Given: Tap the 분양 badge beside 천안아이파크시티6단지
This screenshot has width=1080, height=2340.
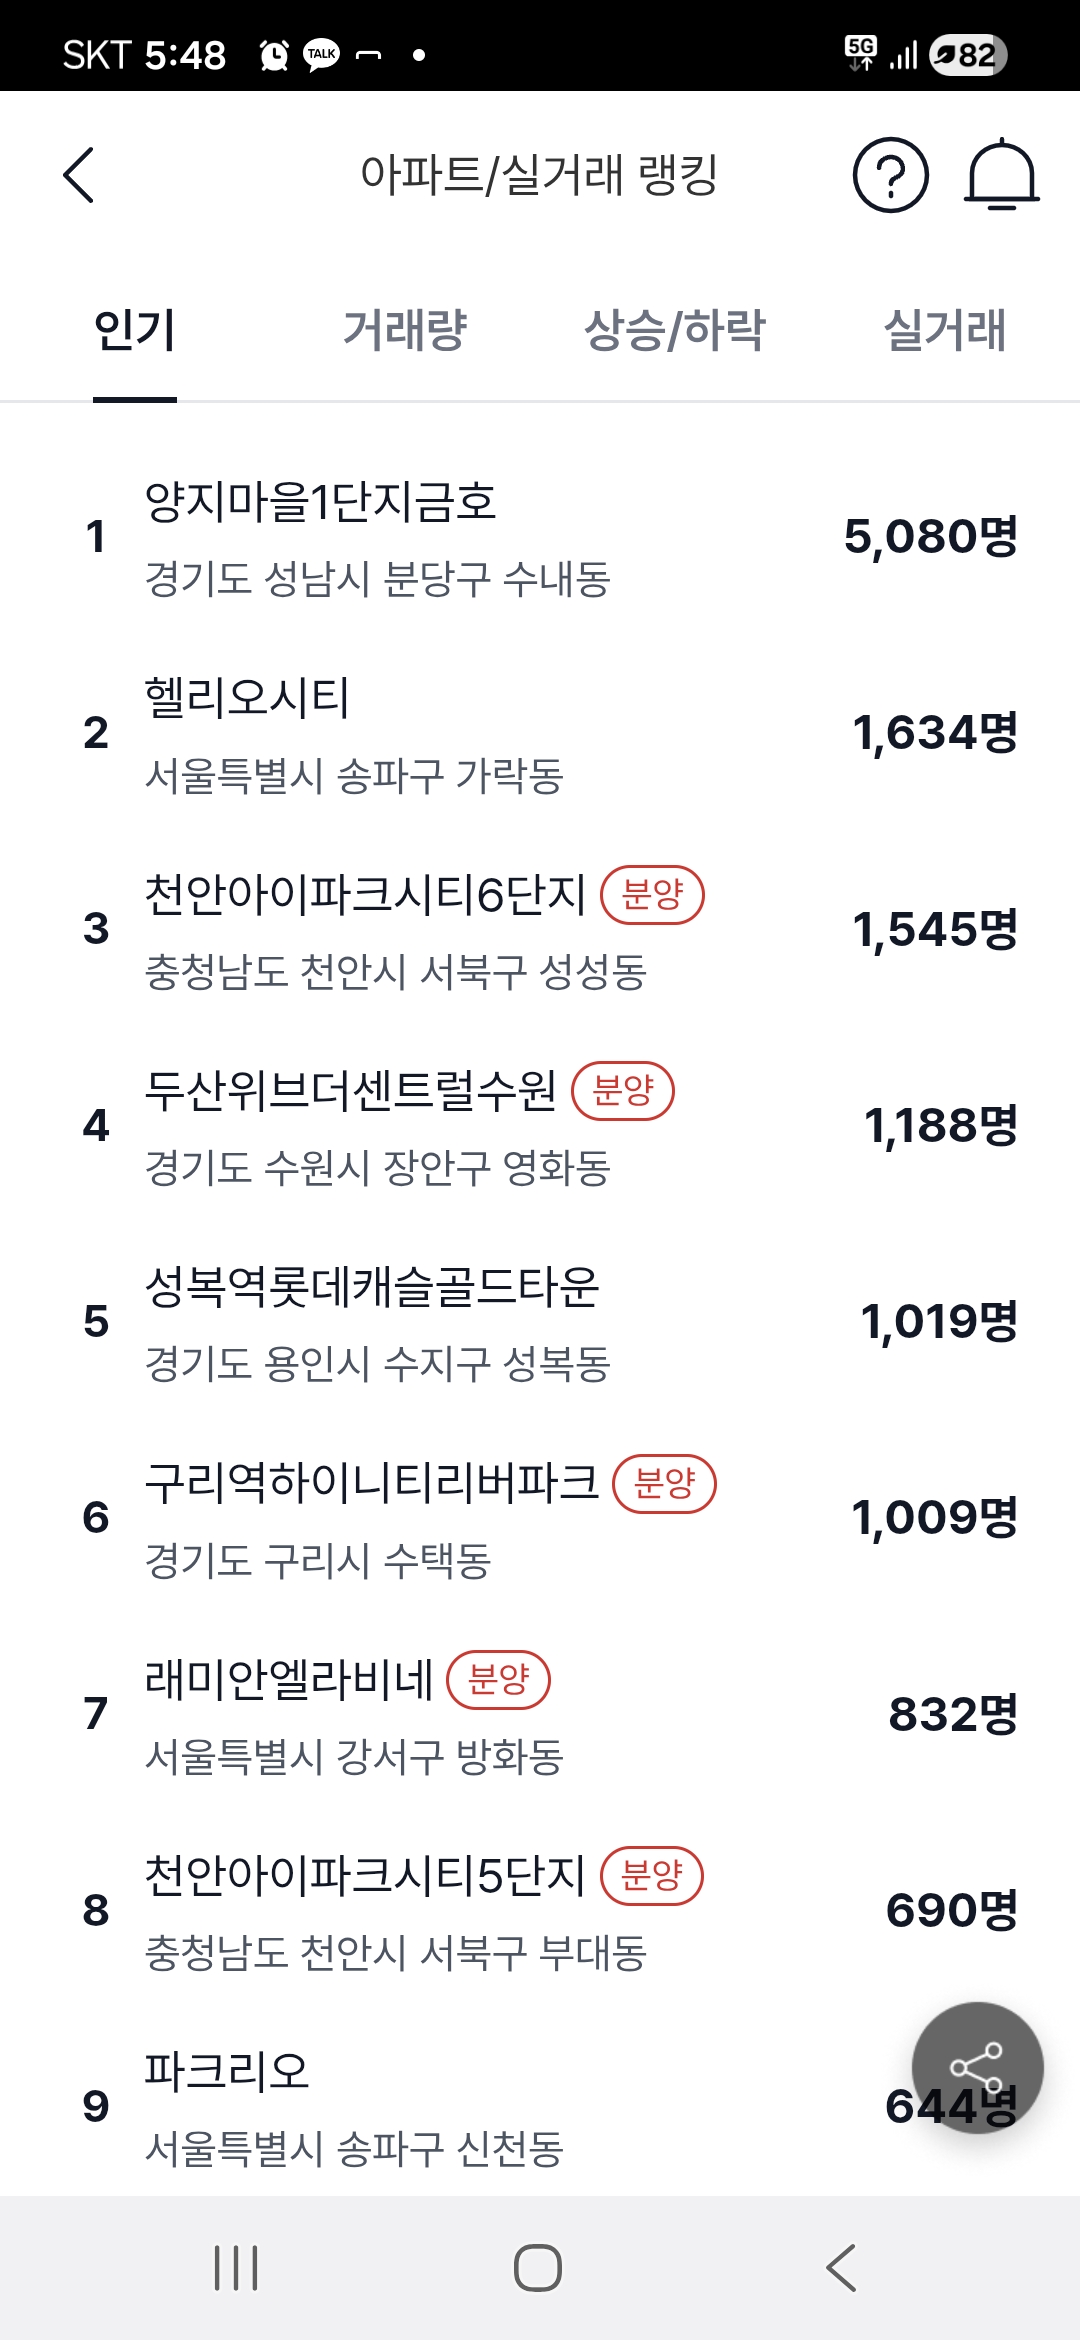Looking at the screenshot, I should pos(652,894).
